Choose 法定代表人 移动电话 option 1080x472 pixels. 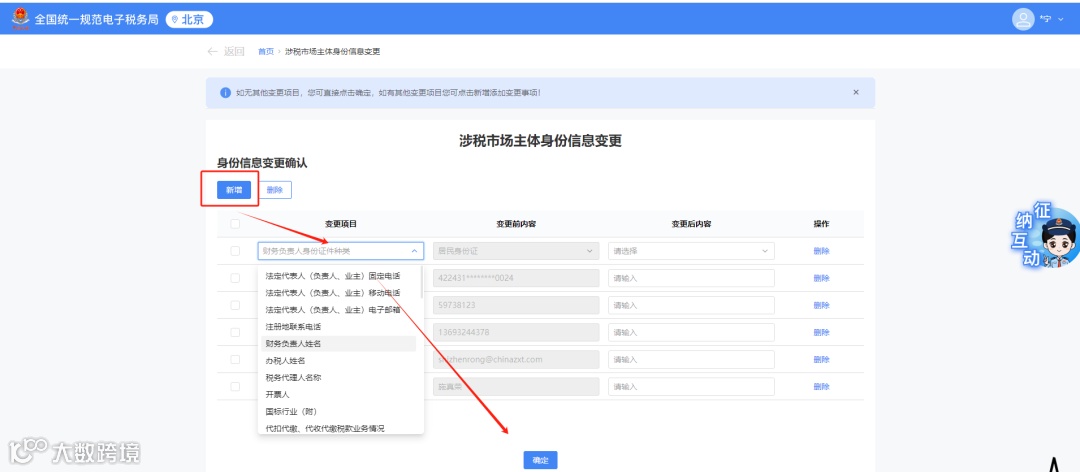pos(333,293)
